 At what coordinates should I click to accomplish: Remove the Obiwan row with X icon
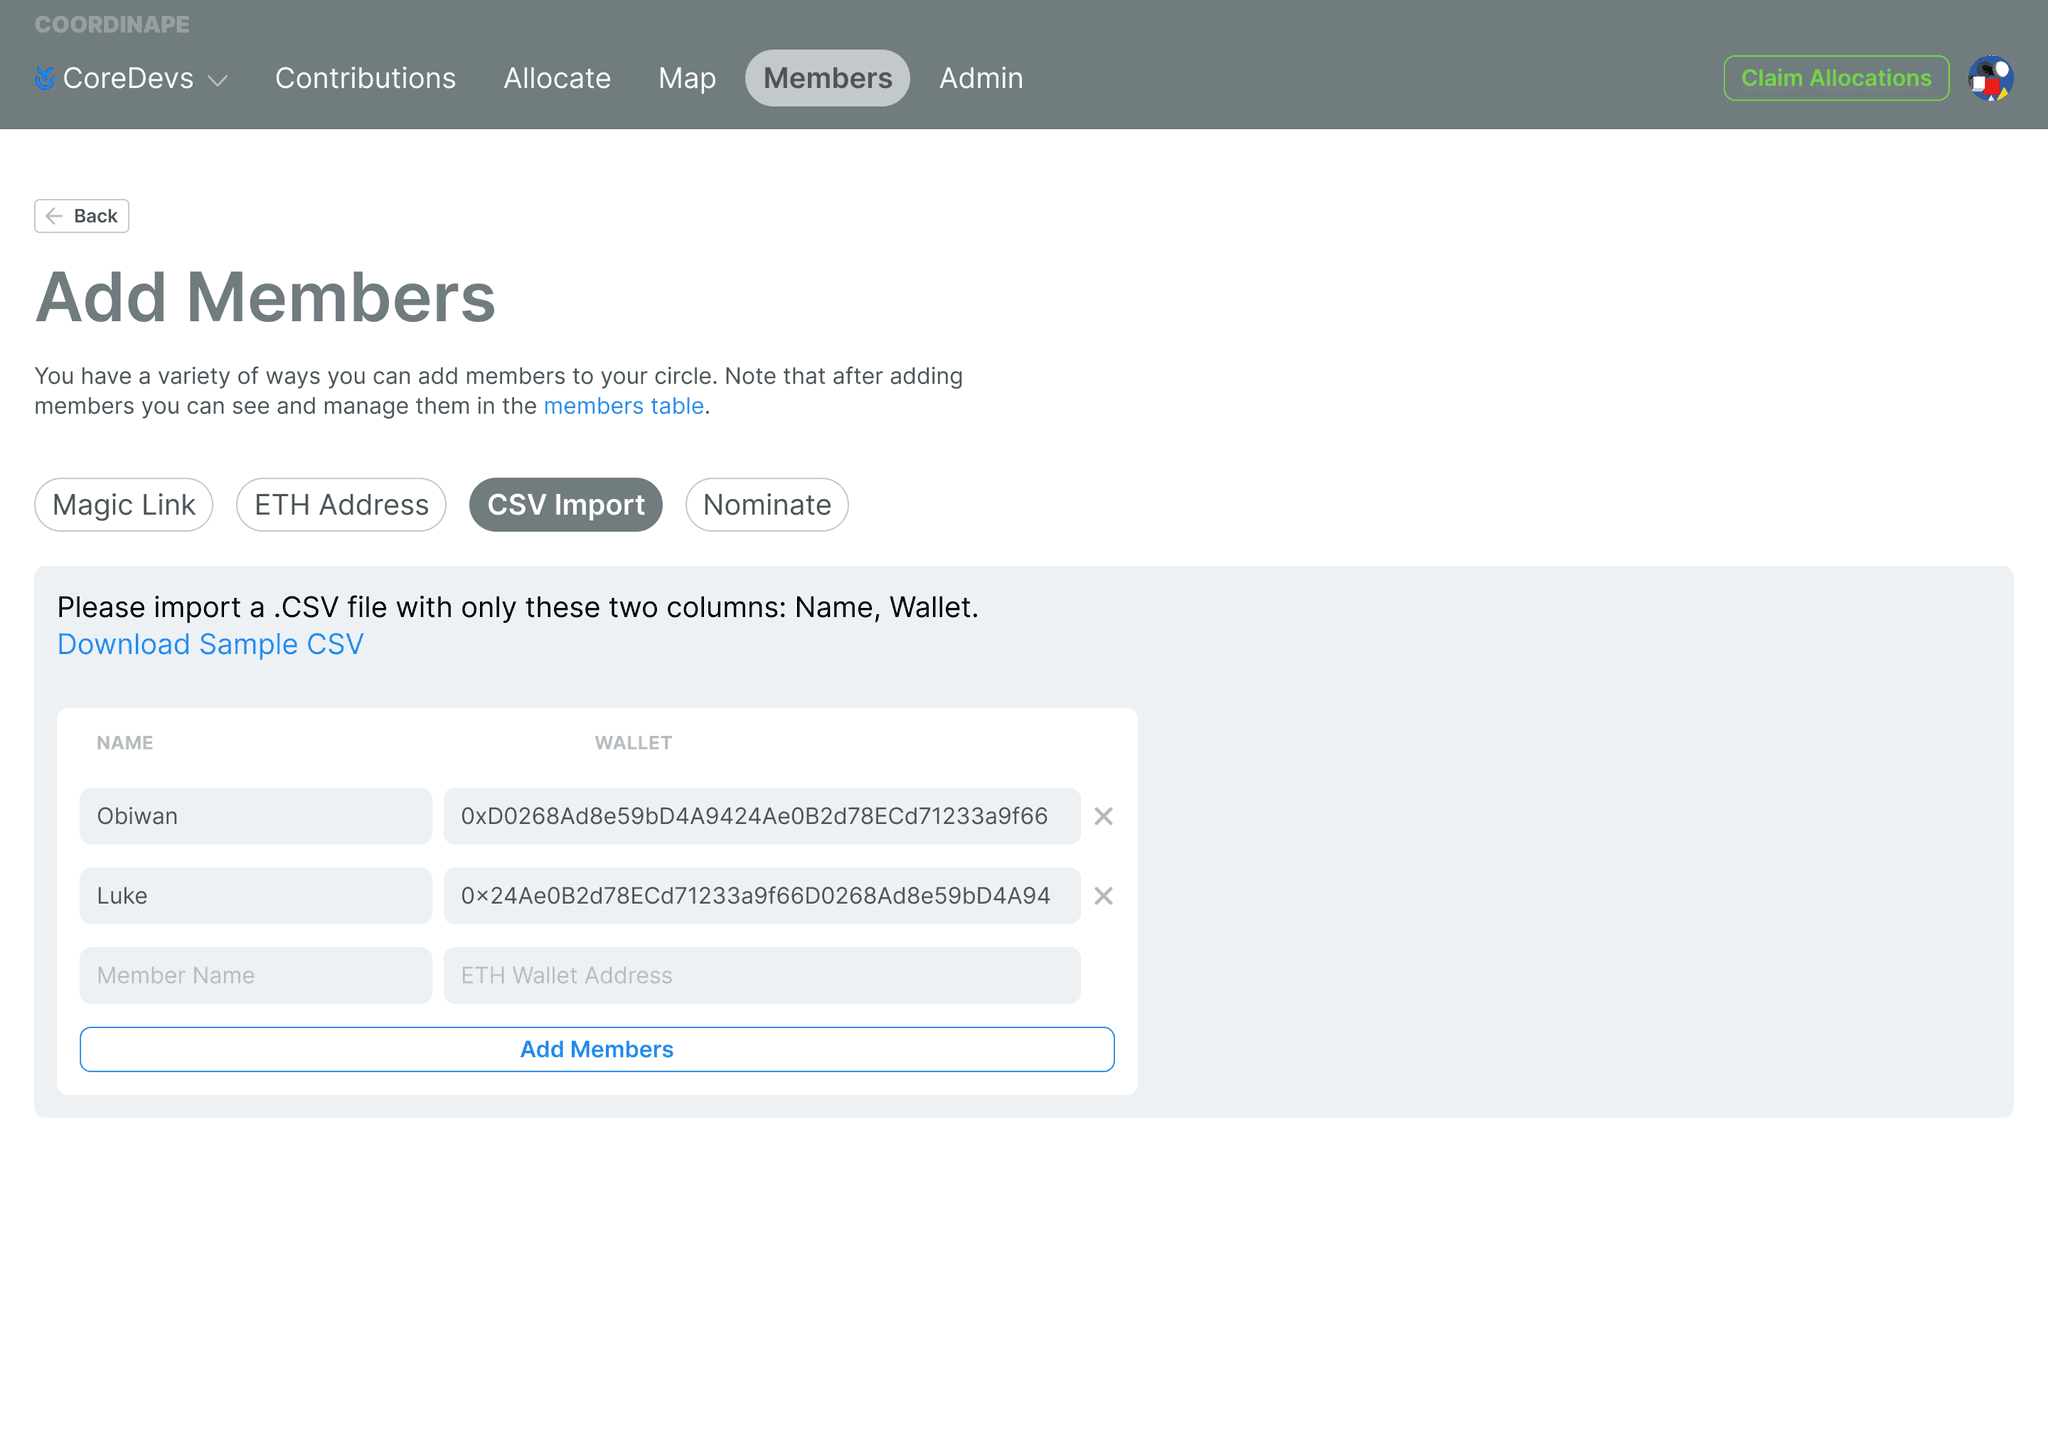click(1103, 816)
